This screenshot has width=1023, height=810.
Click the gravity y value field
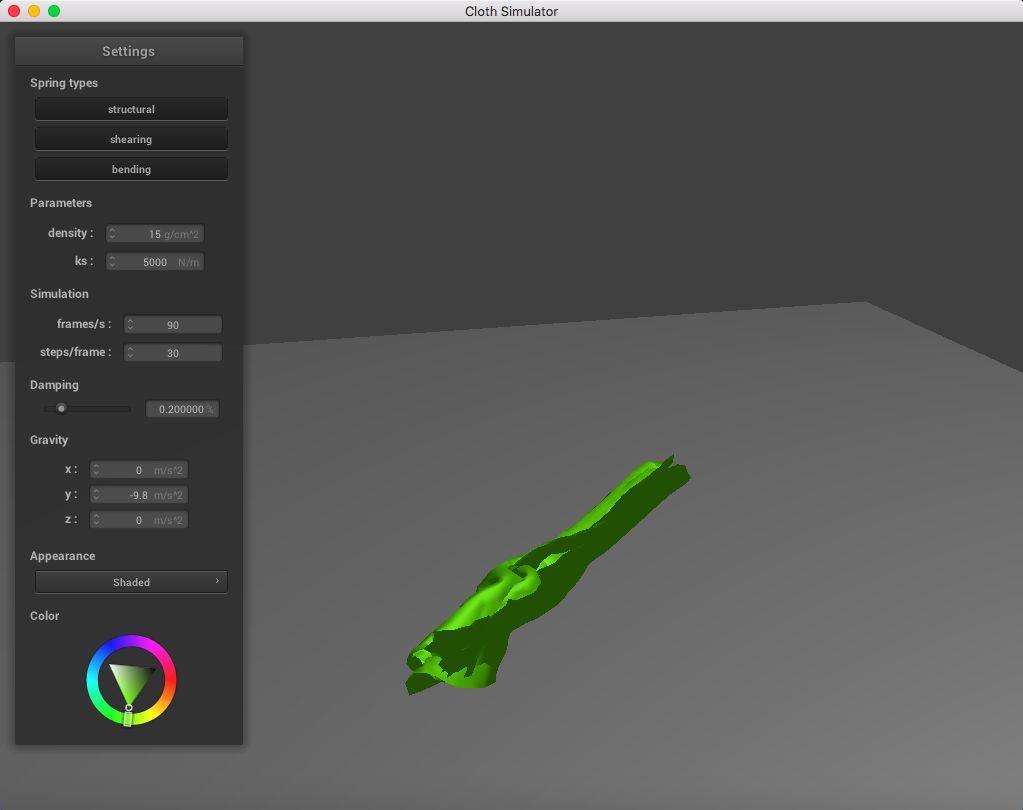(138, 494)
